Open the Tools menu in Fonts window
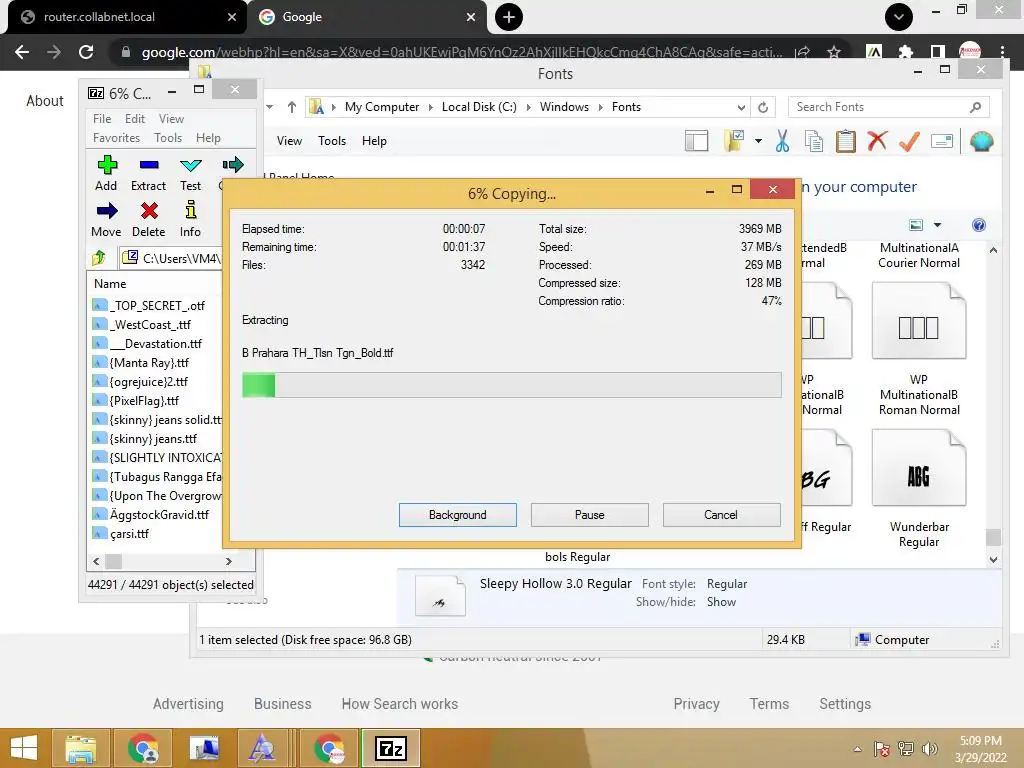 pyautogui.click(x=332, y=141)
